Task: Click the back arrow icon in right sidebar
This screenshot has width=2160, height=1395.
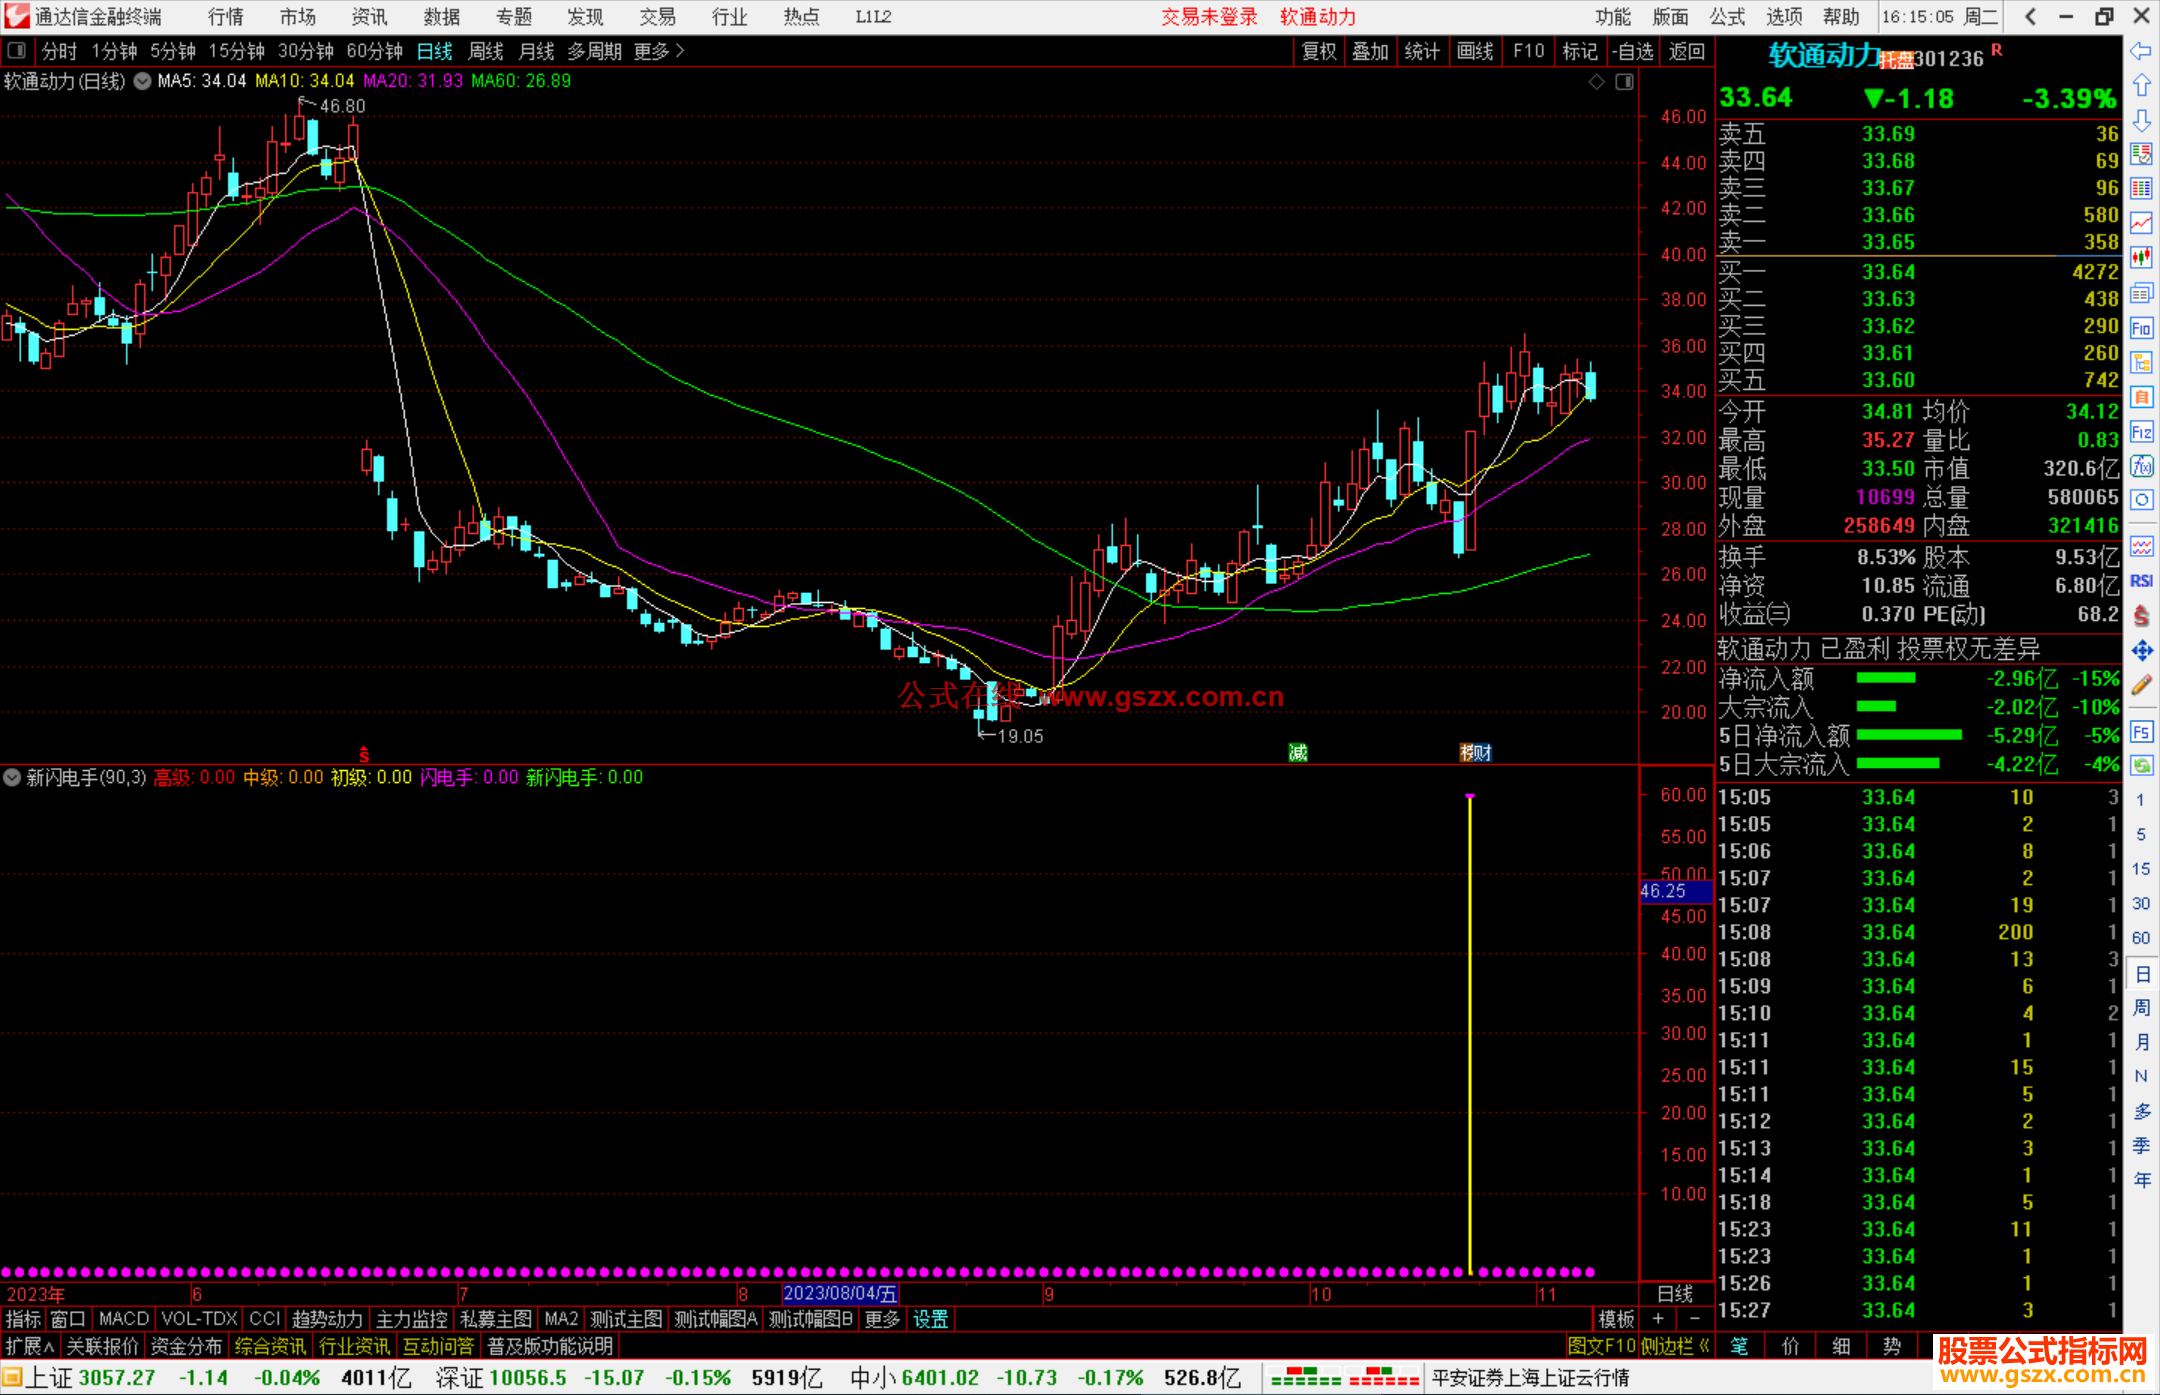Action: (x=2141, y=51)
